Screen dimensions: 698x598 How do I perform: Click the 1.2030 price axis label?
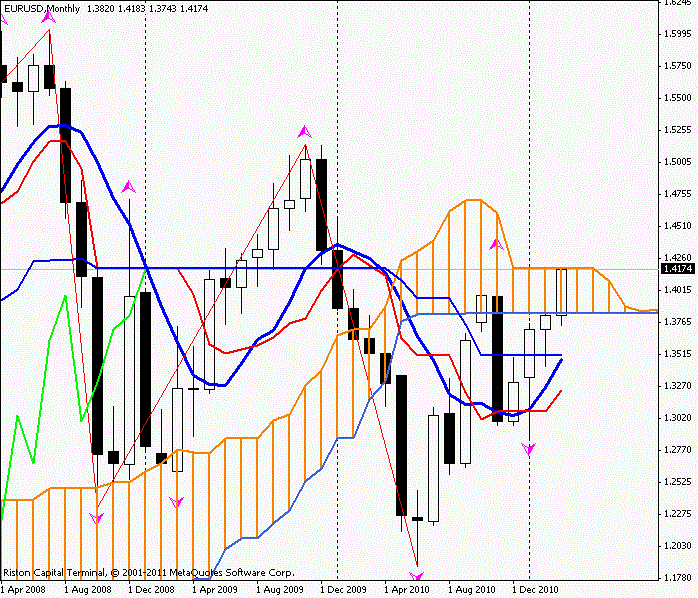pyautogui.click(x=678, y=546)
